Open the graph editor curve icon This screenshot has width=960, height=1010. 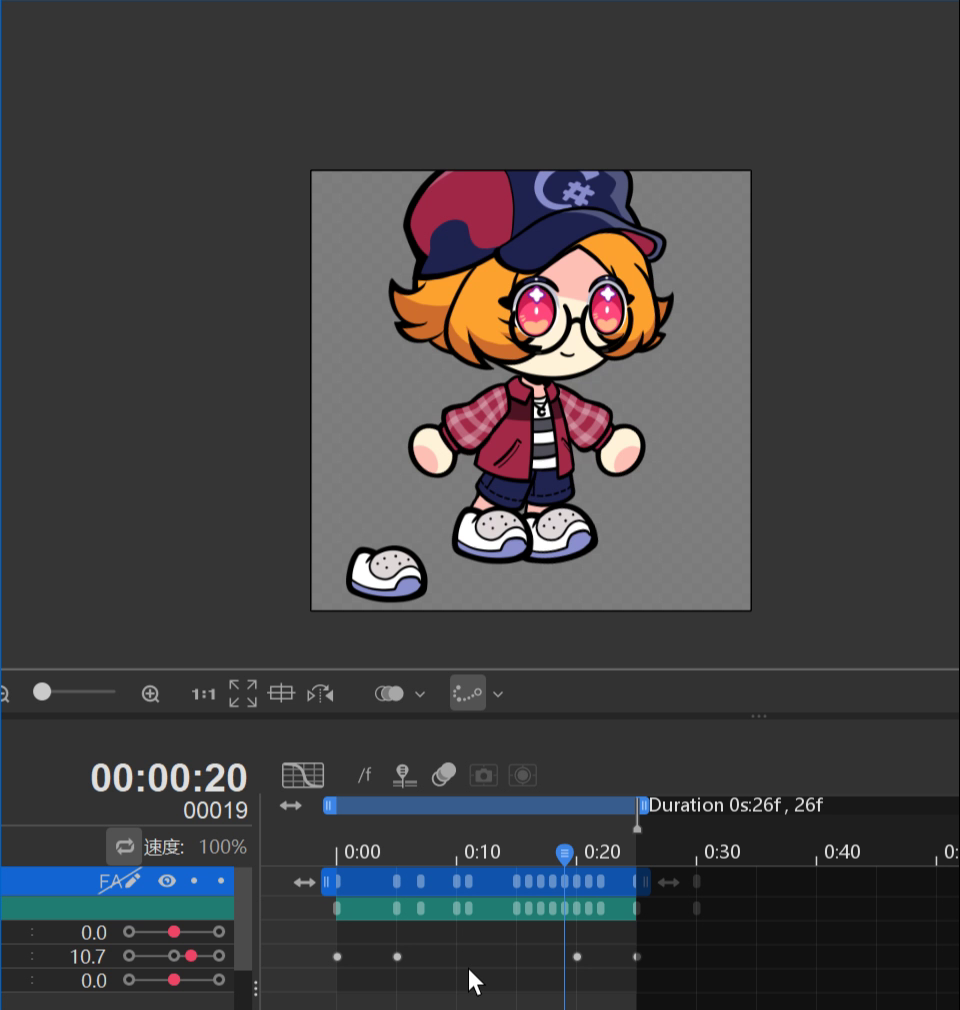[x=303, y=775]
